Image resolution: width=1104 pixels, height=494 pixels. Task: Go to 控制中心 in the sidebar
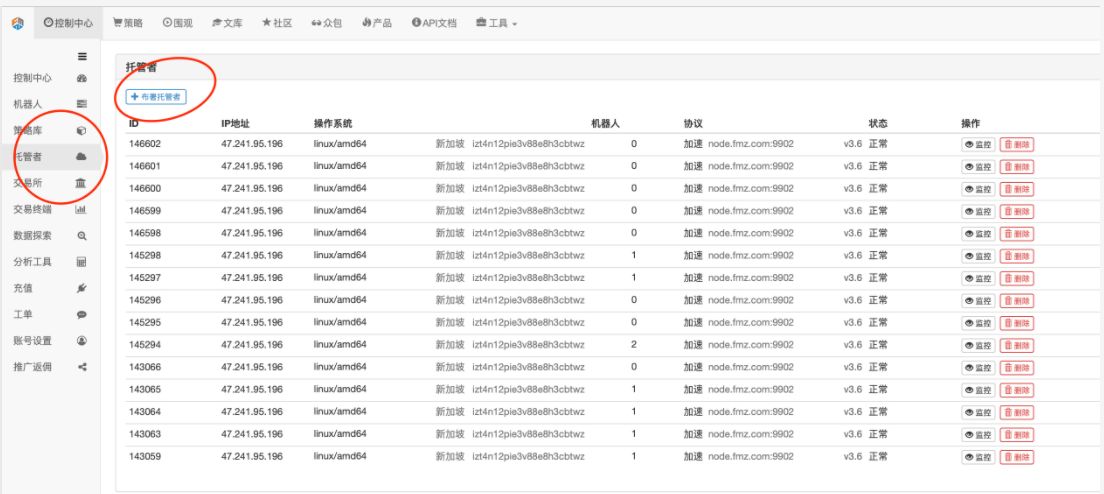(x=32, y=78)
